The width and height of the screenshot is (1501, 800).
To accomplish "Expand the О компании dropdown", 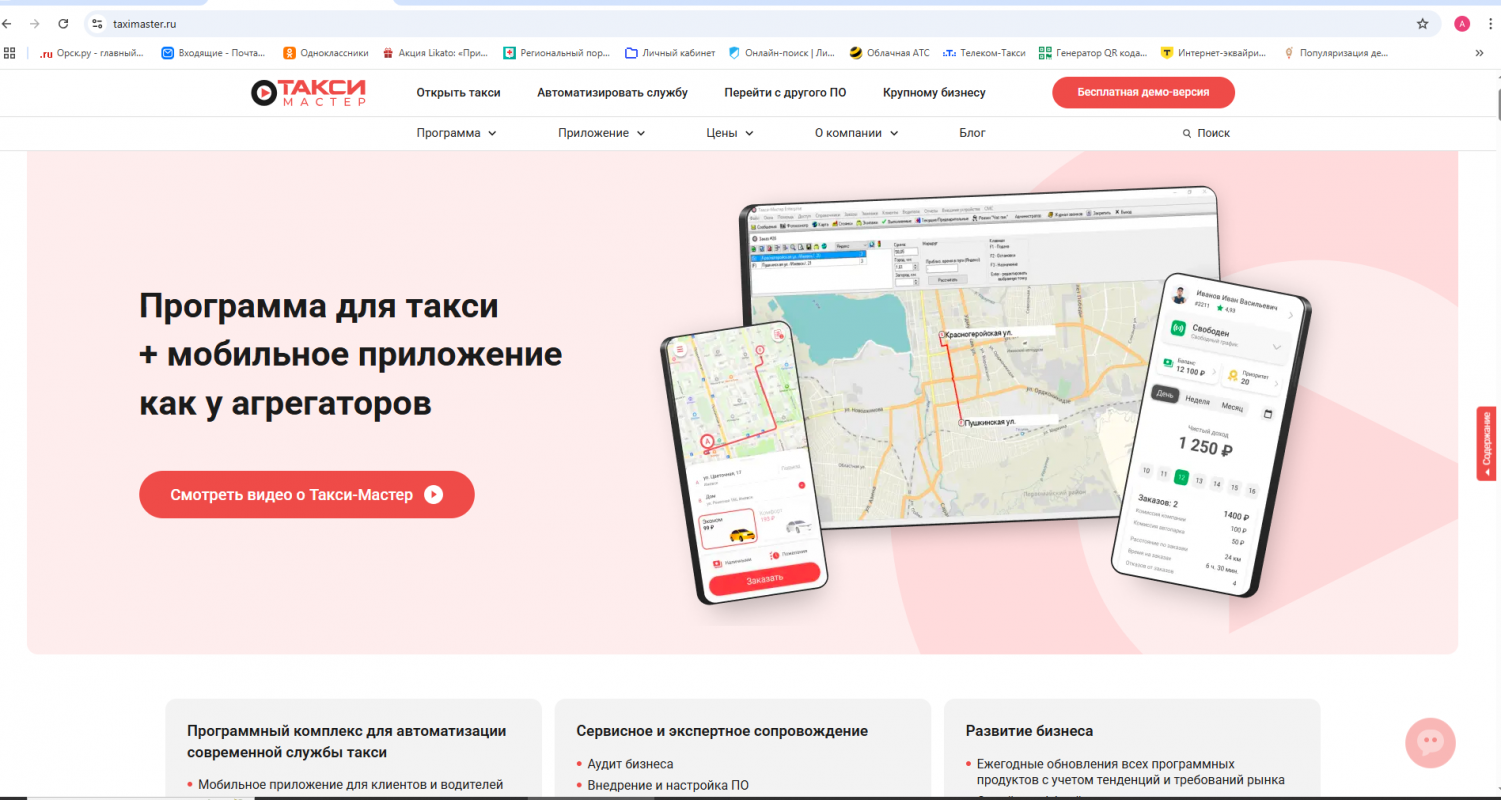I will tap(856, 133).
